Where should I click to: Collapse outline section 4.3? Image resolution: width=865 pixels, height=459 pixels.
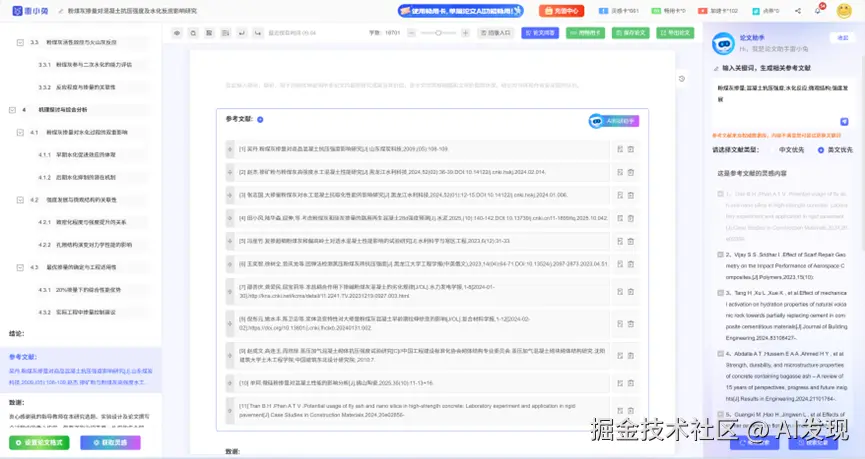(x=20, y=268)
